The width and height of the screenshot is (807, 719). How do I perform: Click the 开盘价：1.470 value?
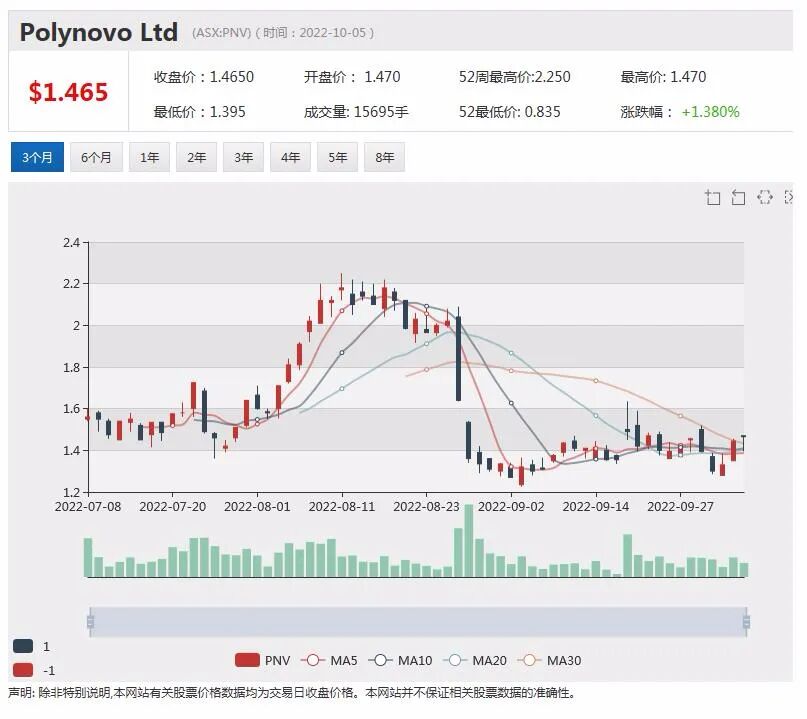pos(352,77)
